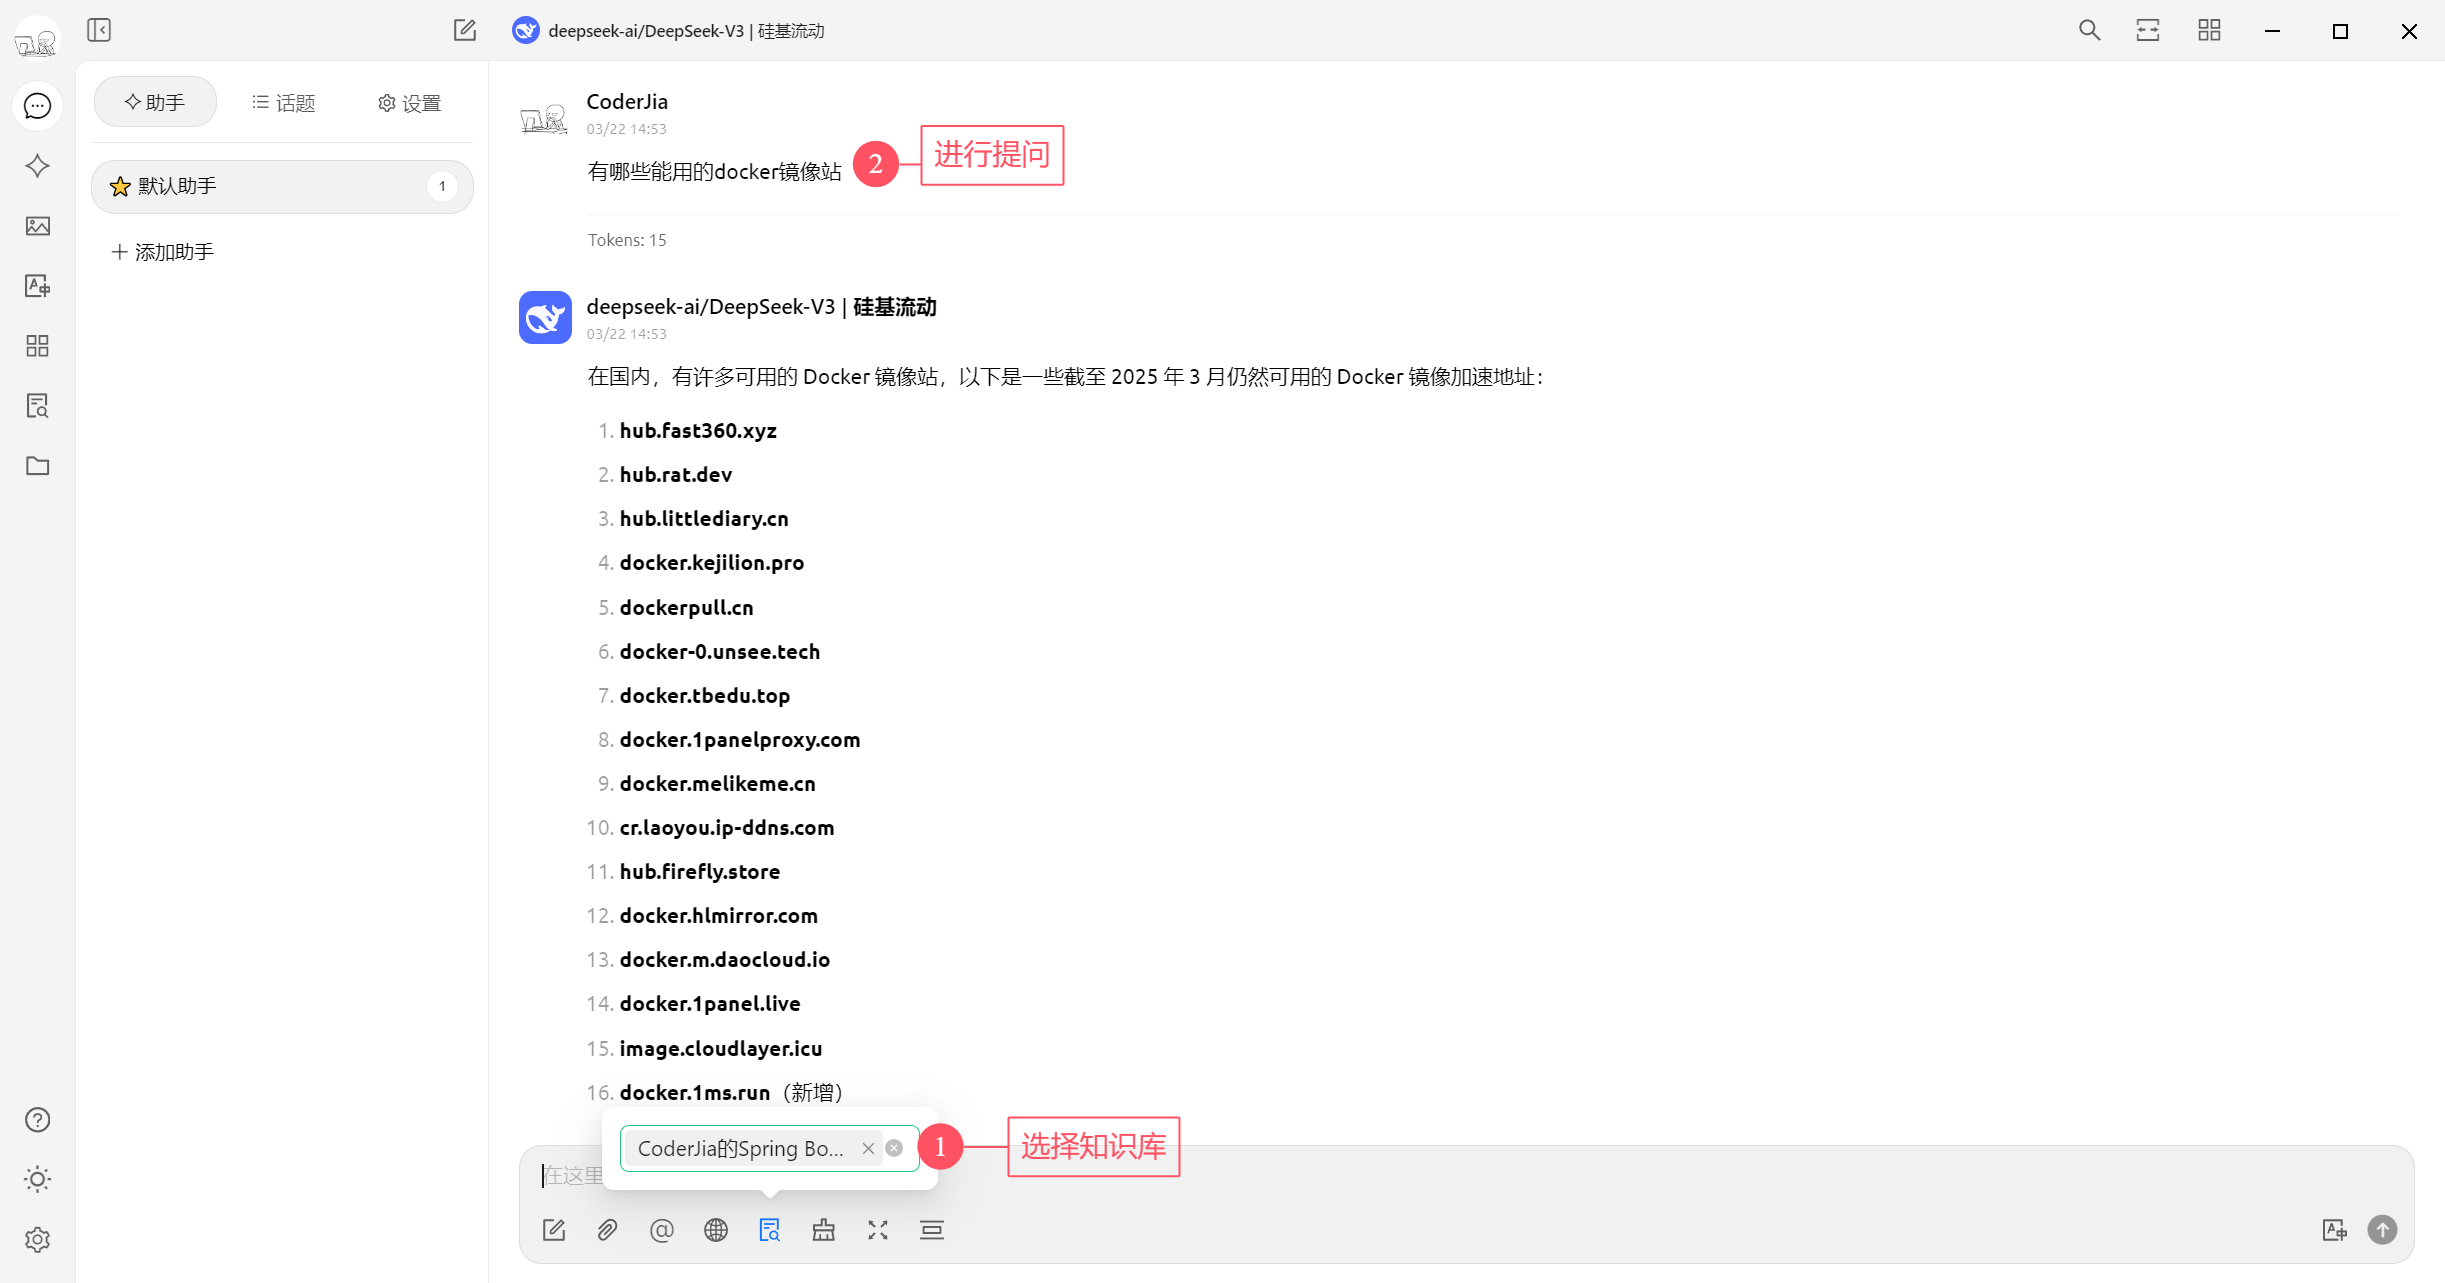2445x1283 pixels.
Task: Create a new topic with the top edit icon
Action: point(464,30)
